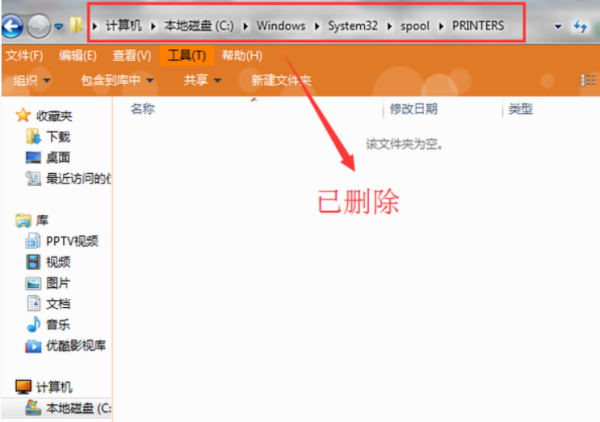Navigate to spool breadcrumb segment

[x=415, y=26]
